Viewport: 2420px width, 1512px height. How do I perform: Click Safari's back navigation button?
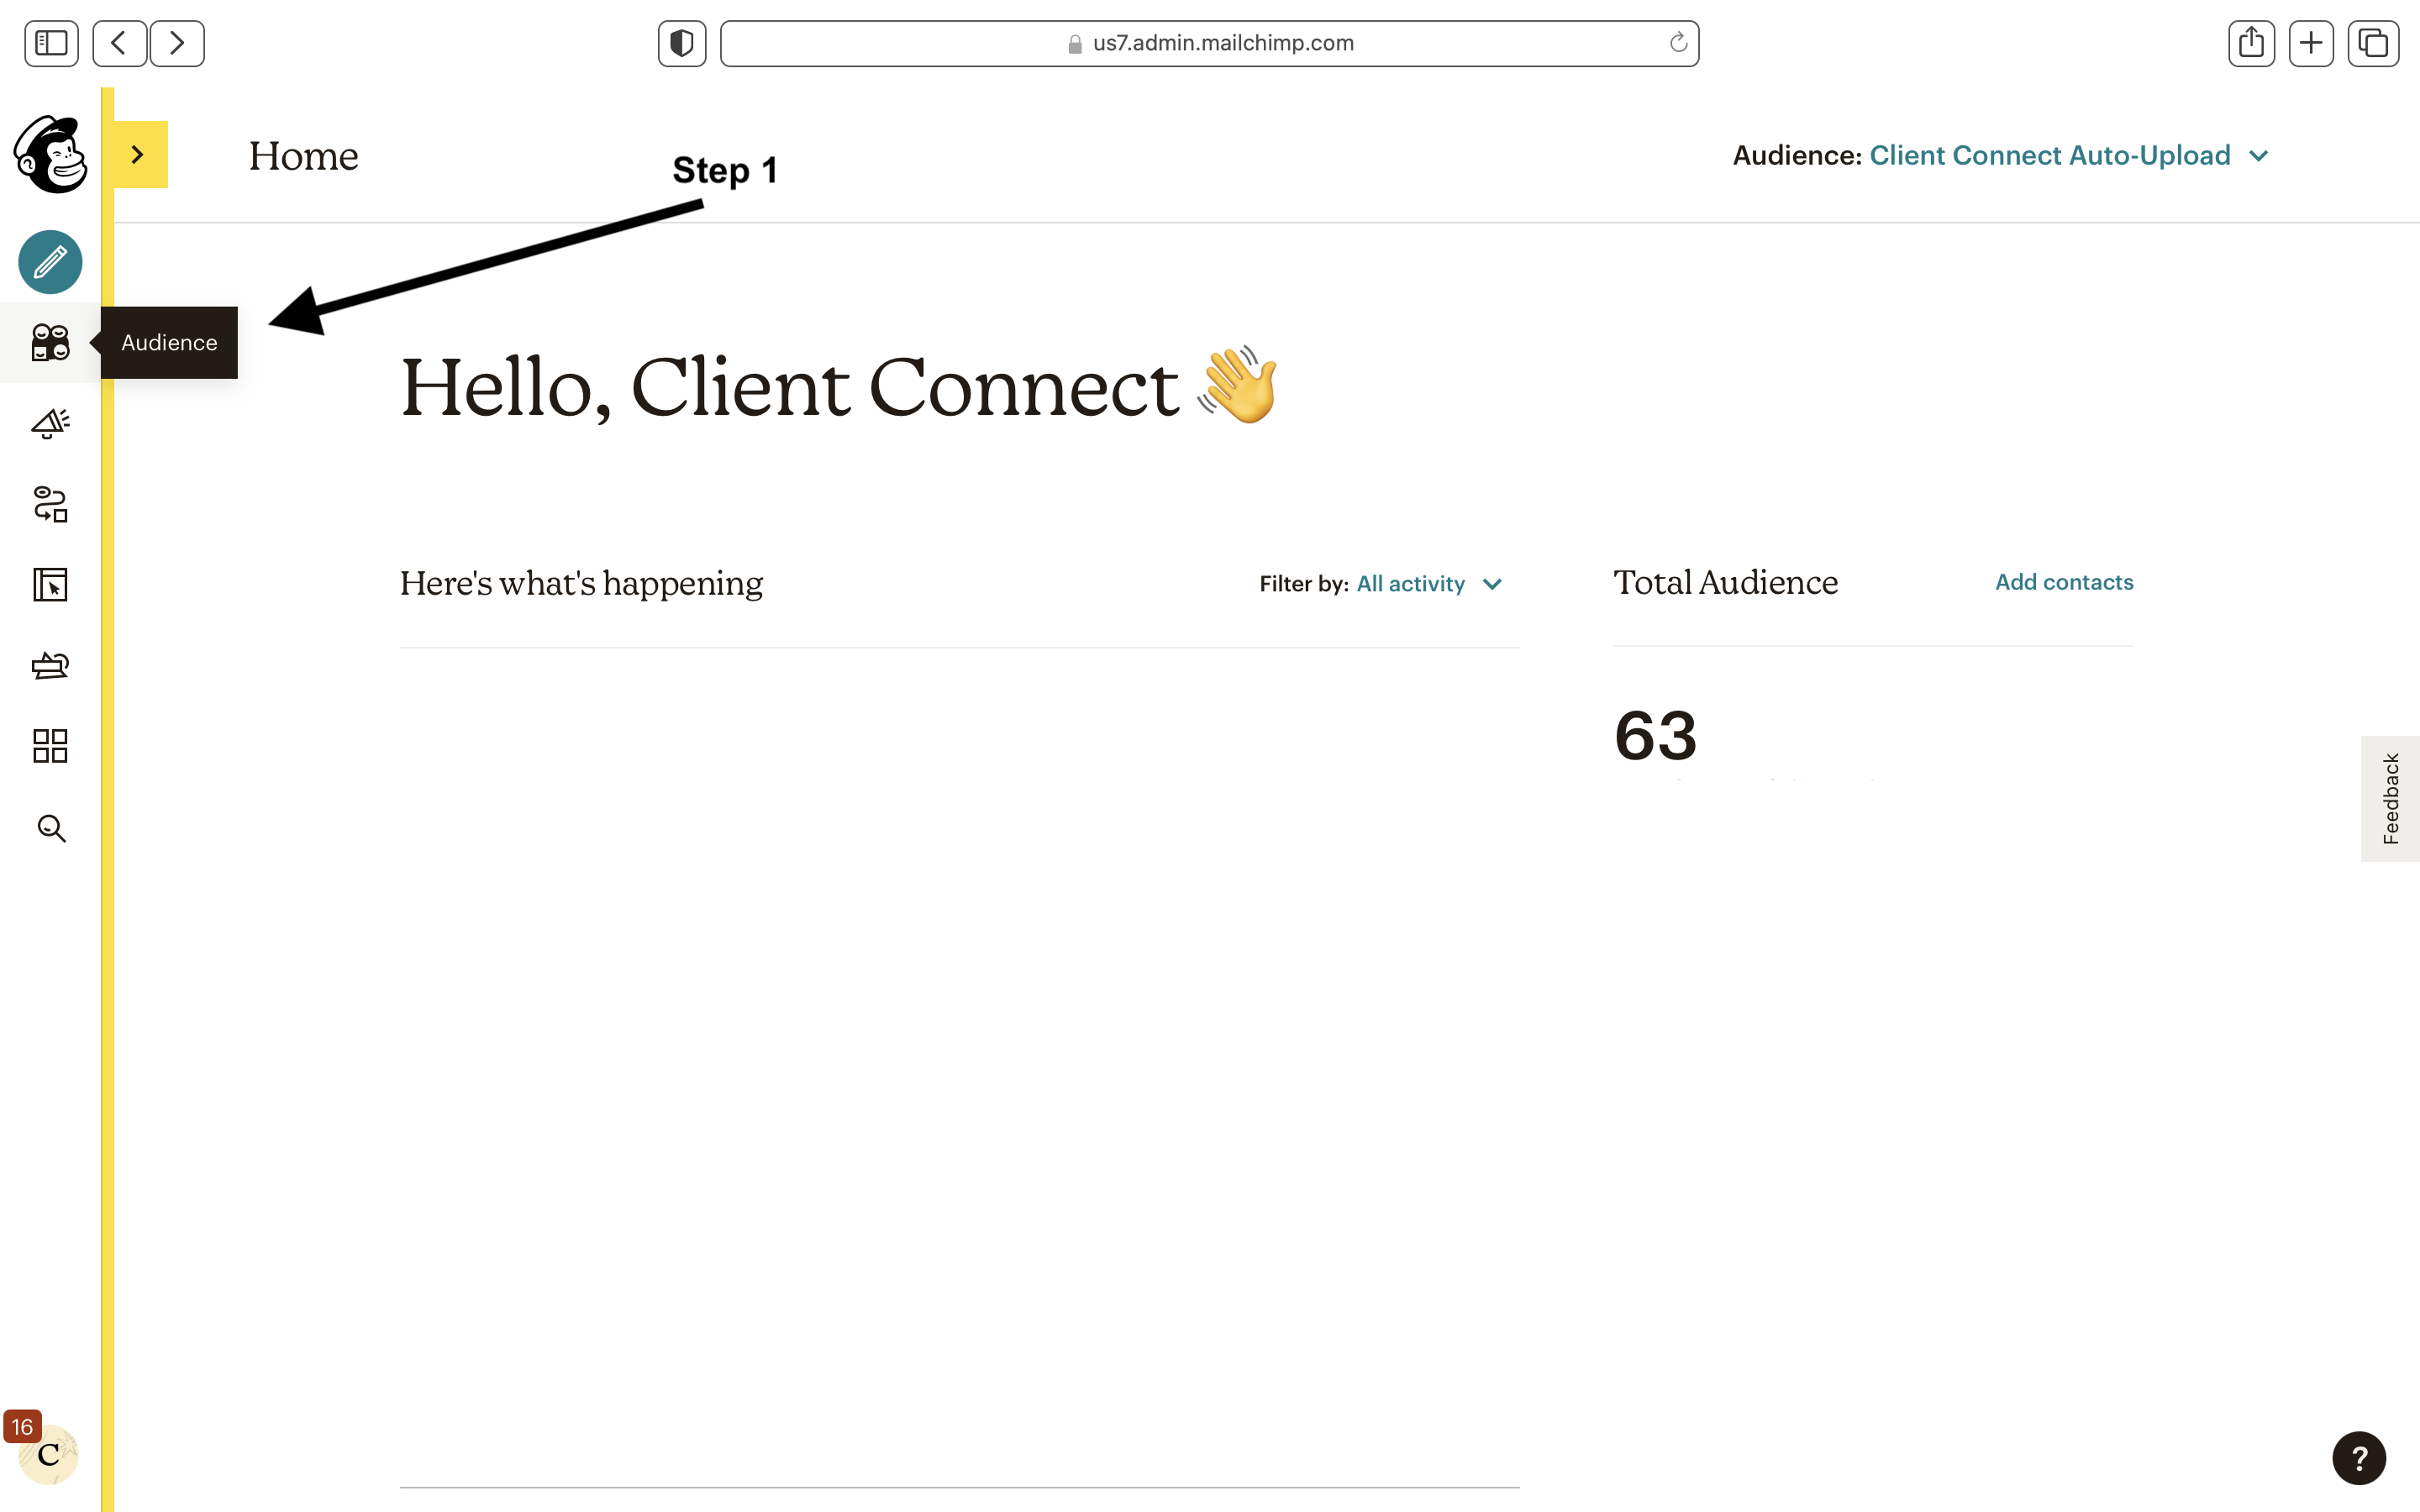click(x=120, y=43)
